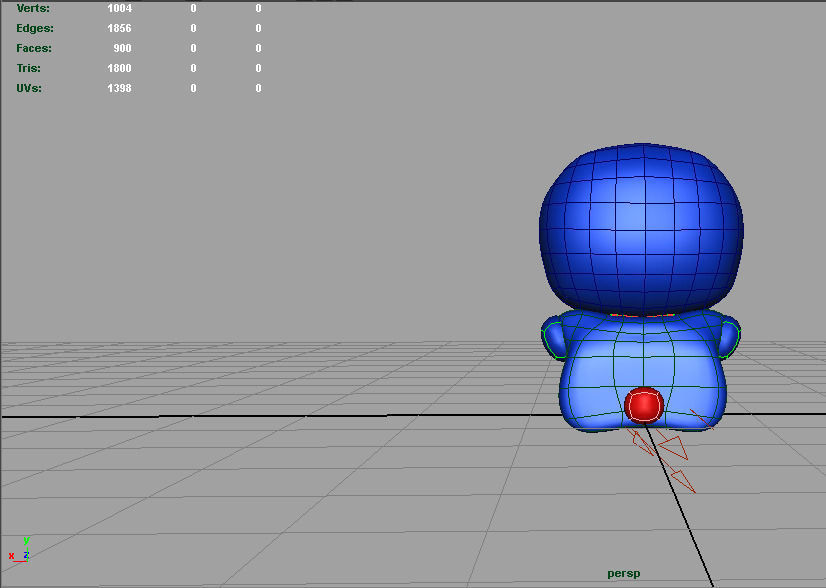Select the red arrow curve control on the grid
This screenshot has width=826, height=588.
pos(673,452)
